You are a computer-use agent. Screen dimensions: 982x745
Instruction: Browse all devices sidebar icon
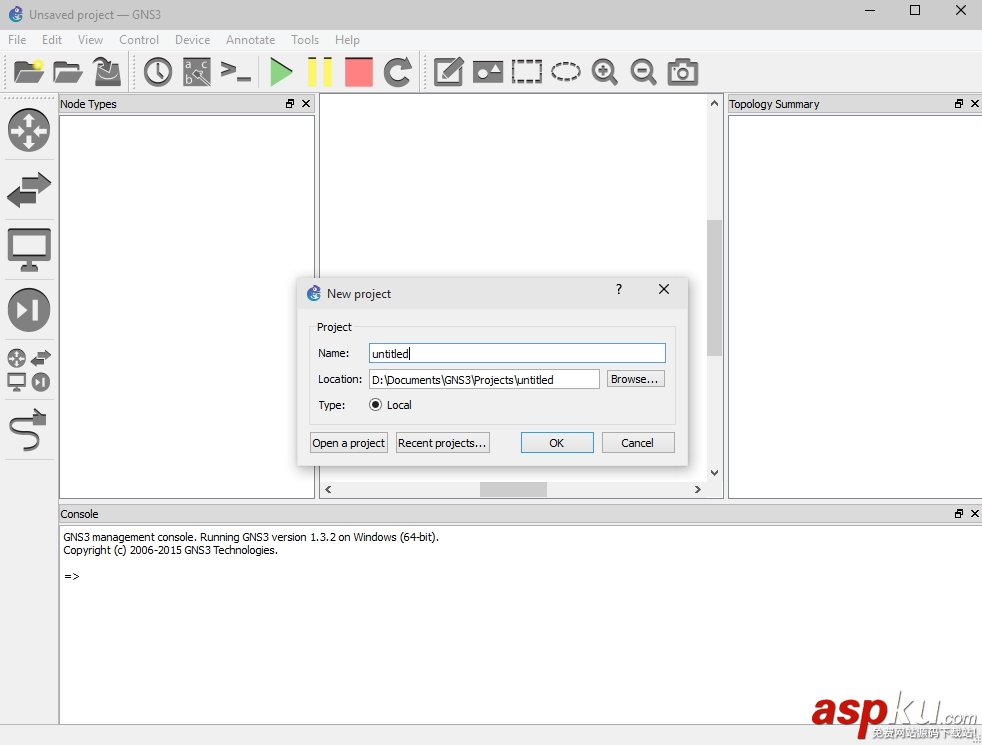coord(29,370)
